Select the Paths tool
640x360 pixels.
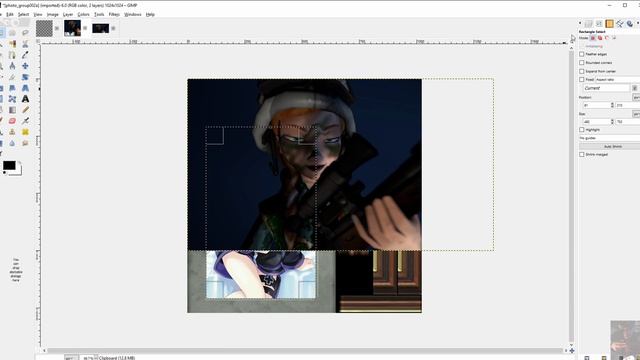coord(12,55)
